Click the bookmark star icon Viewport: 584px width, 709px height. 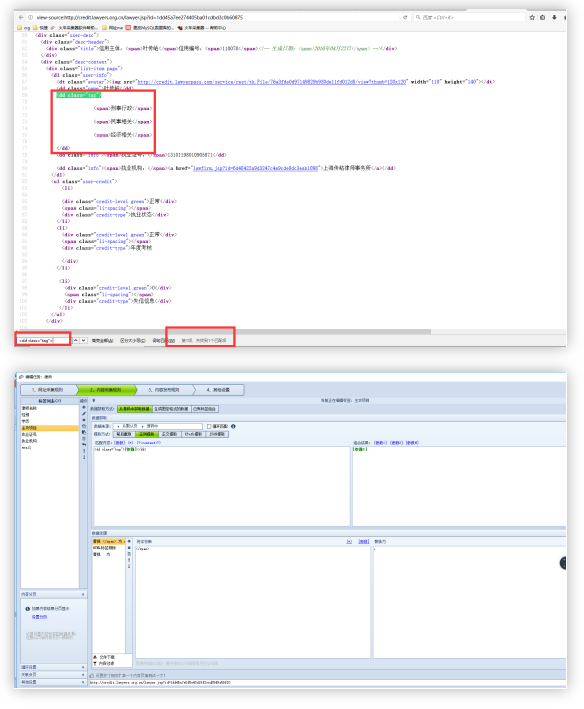coord(532,18)
